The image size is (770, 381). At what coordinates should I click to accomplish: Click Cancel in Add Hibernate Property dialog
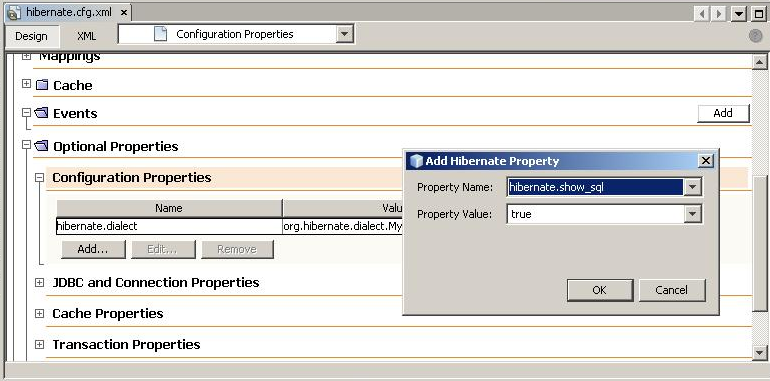click(672, 290)
